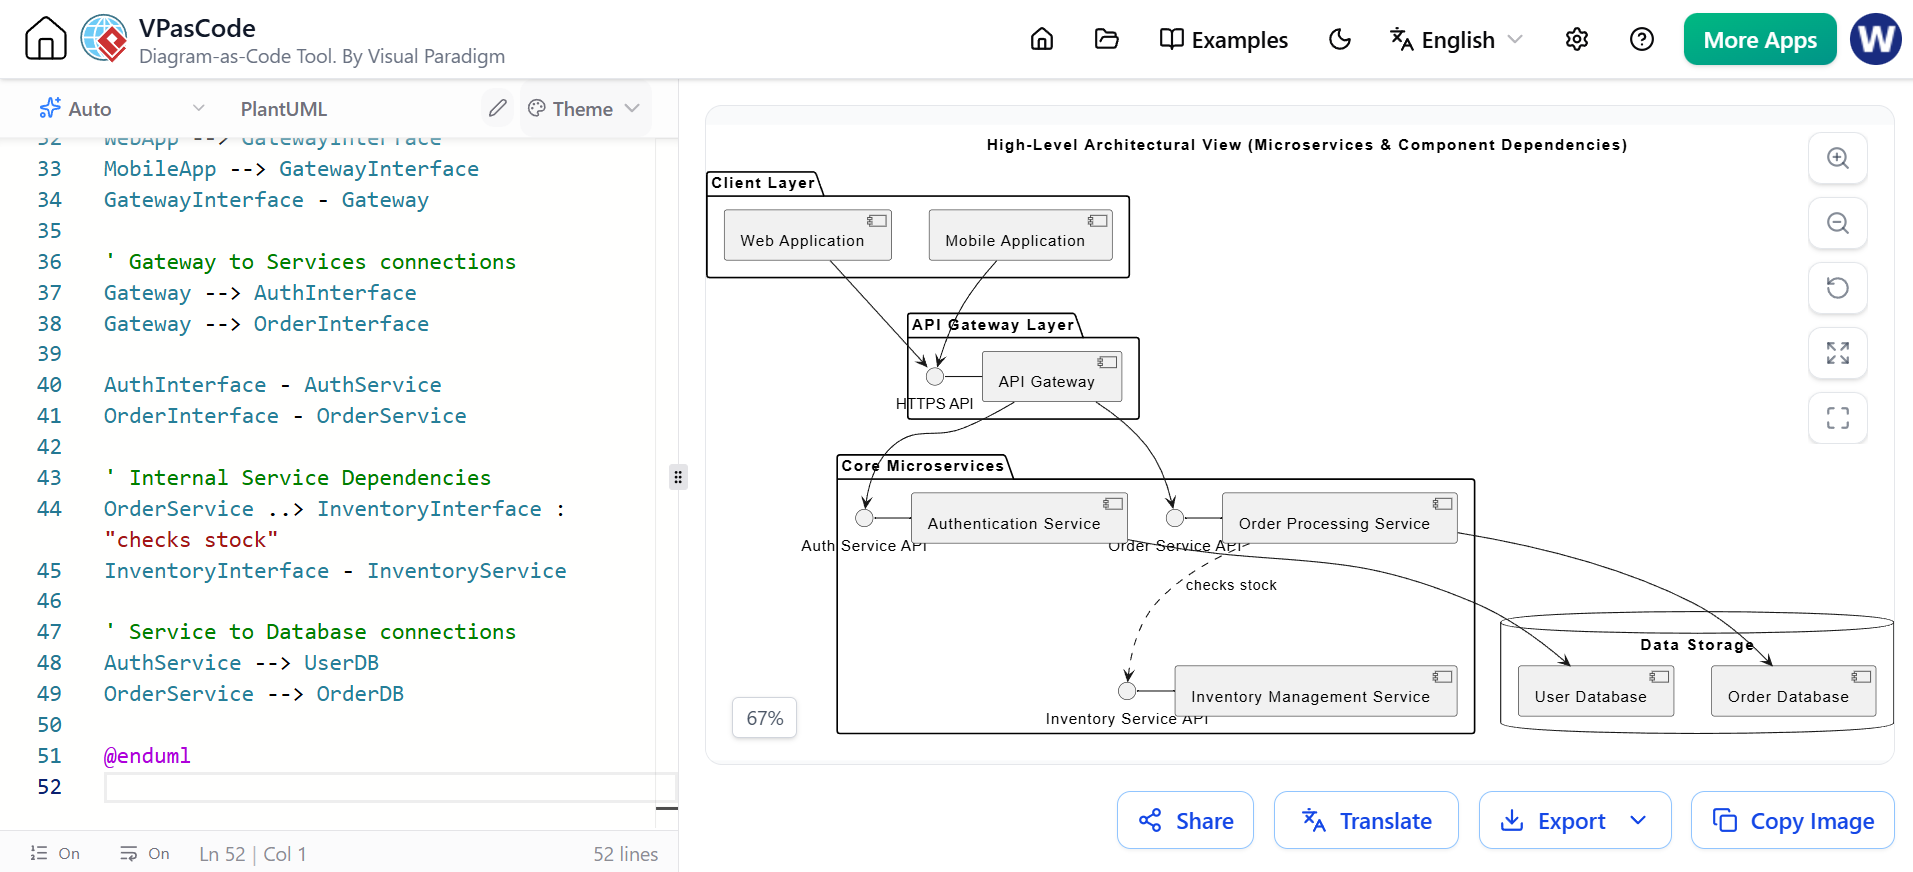Screen dimensions: 1913x872
Task: Click the VPasCode globe logo
Action: 104,39
